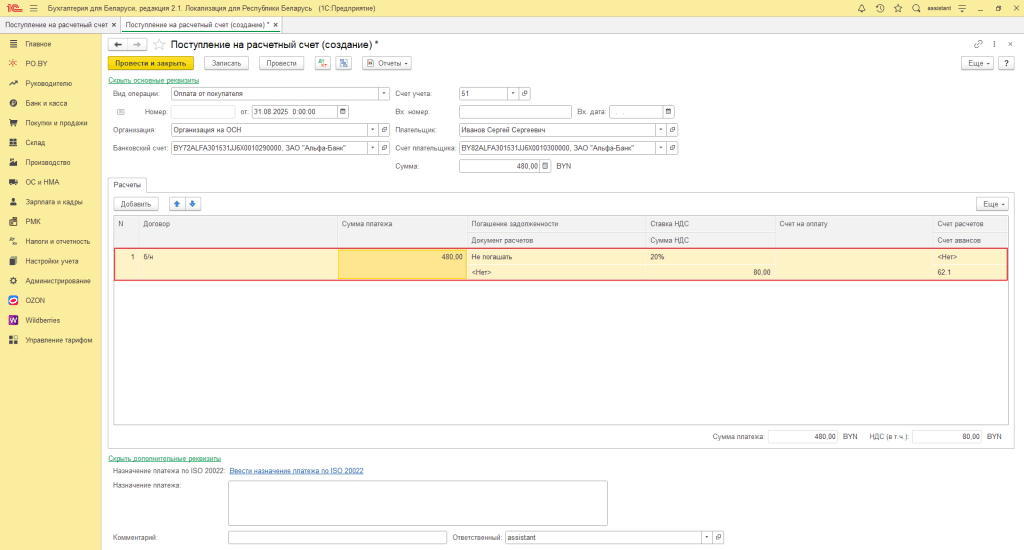Open Еще menu in Расчеты table
This screenshot has height=550, width=1024.
coord(992,204)
